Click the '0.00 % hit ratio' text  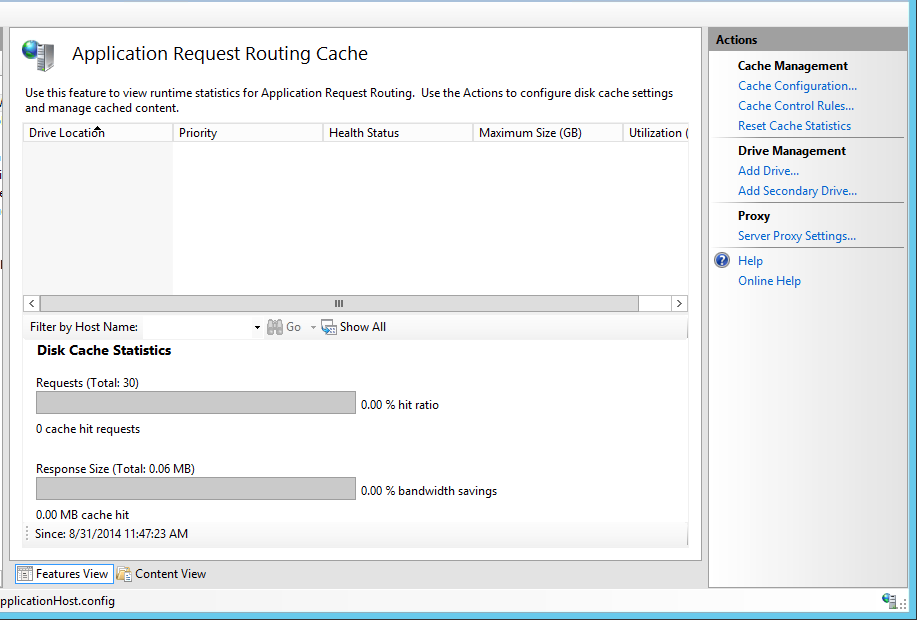pyautogui.click(x=400, y=405)
